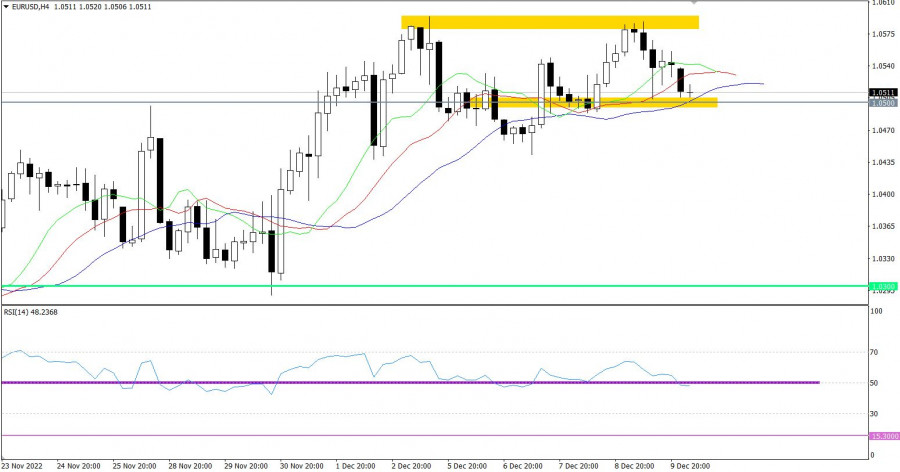The image size is (900, 472).
Task: Click the black current price label 1.0511
Action: click(x=882, y=92)
